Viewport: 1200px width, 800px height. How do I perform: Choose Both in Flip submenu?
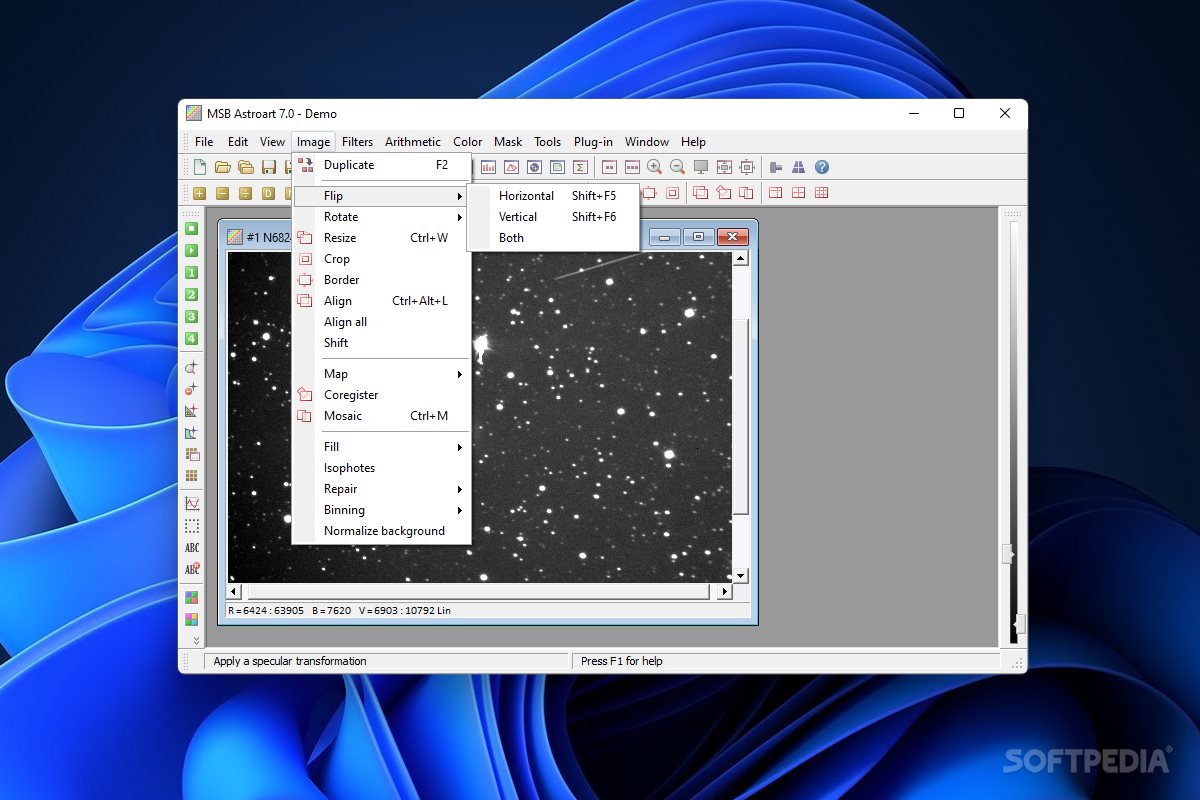tap(553, 238)
